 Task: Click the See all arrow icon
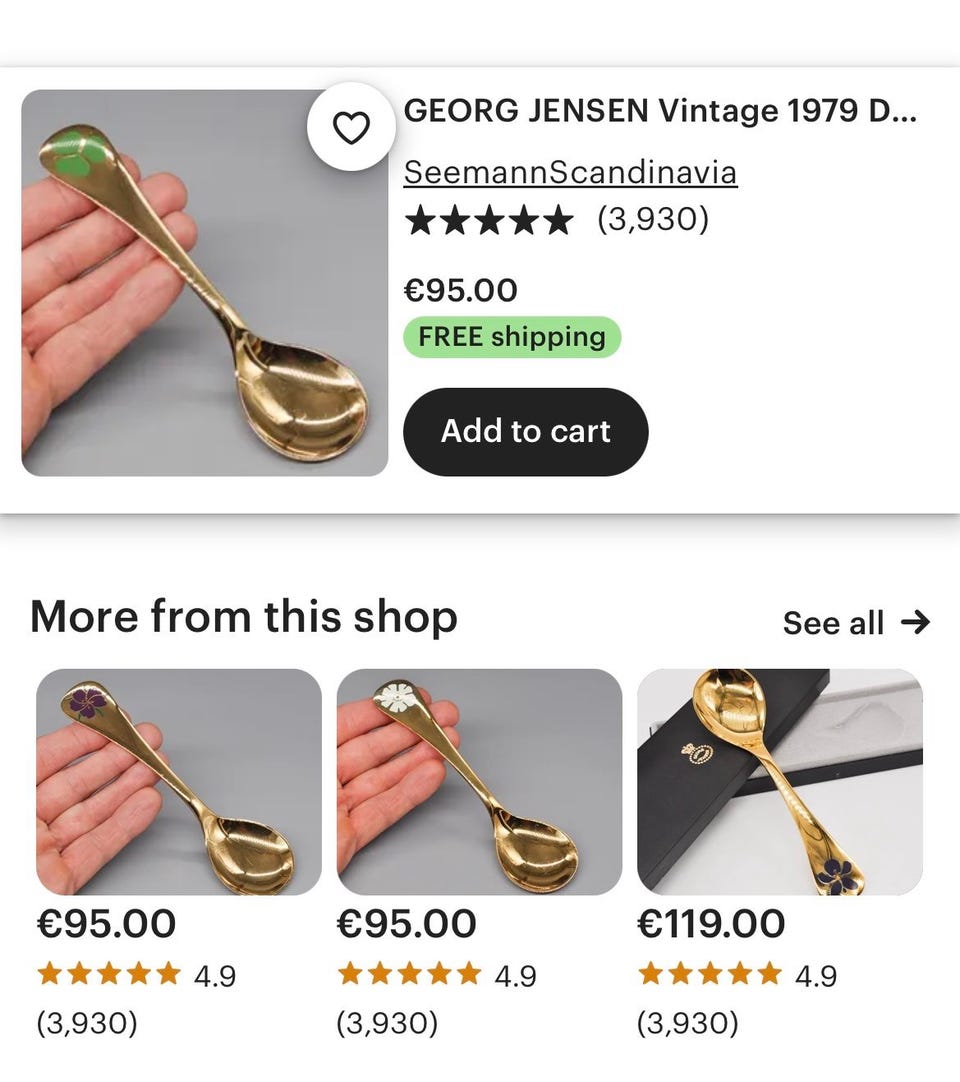point(915,622)
